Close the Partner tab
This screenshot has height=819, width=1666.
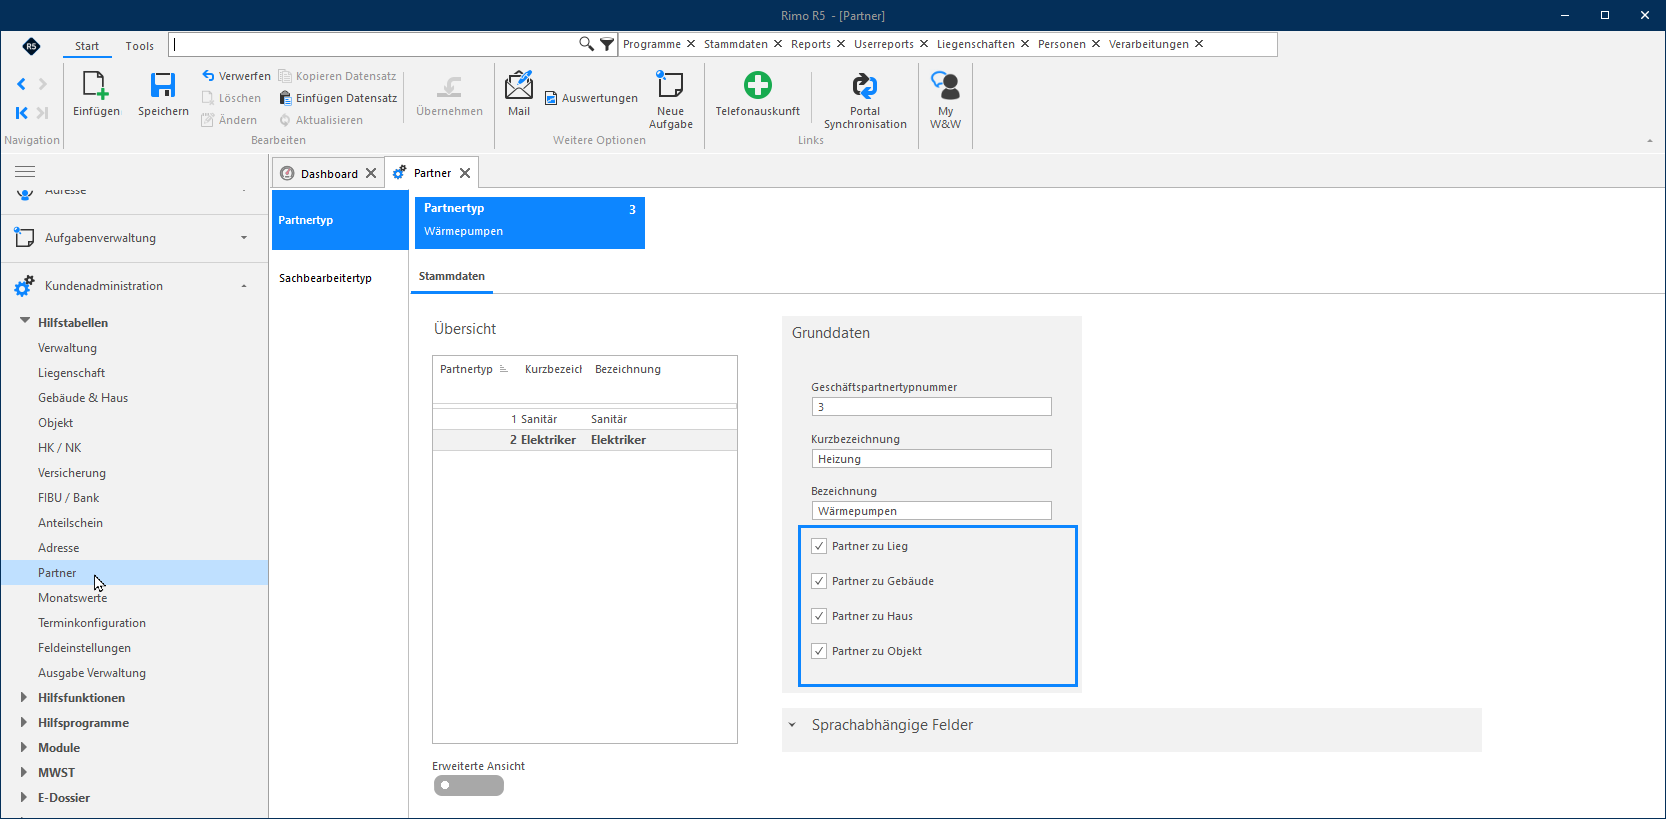(x=465, y=173)
